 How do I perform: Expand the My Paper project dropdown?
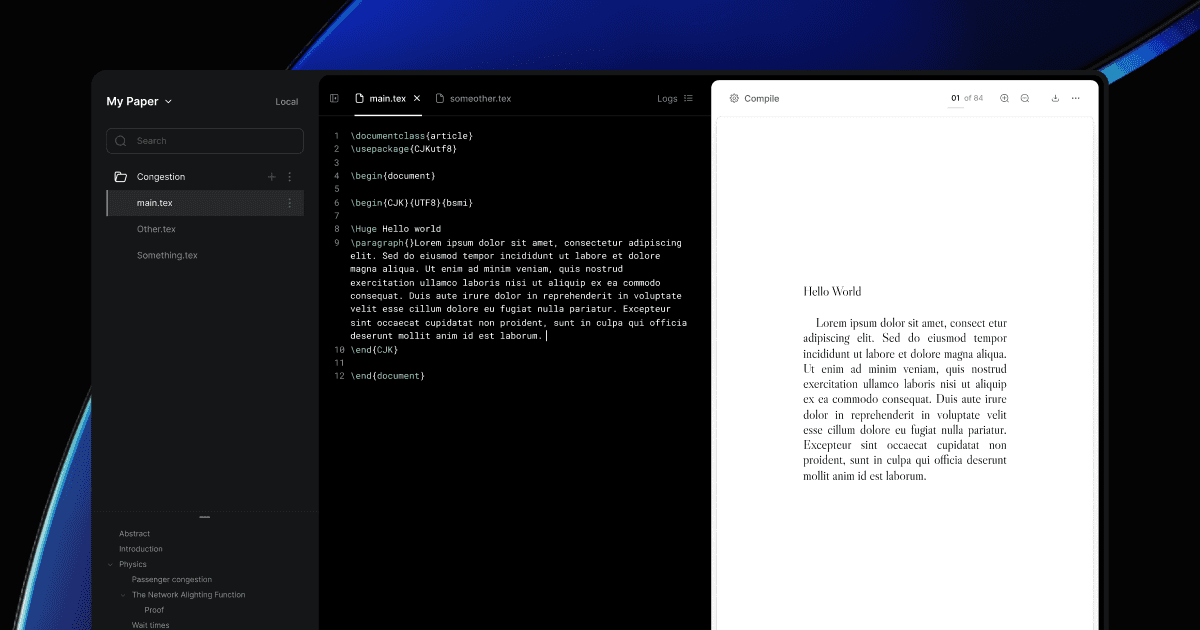pyautogui.click(x=170, y=101)
